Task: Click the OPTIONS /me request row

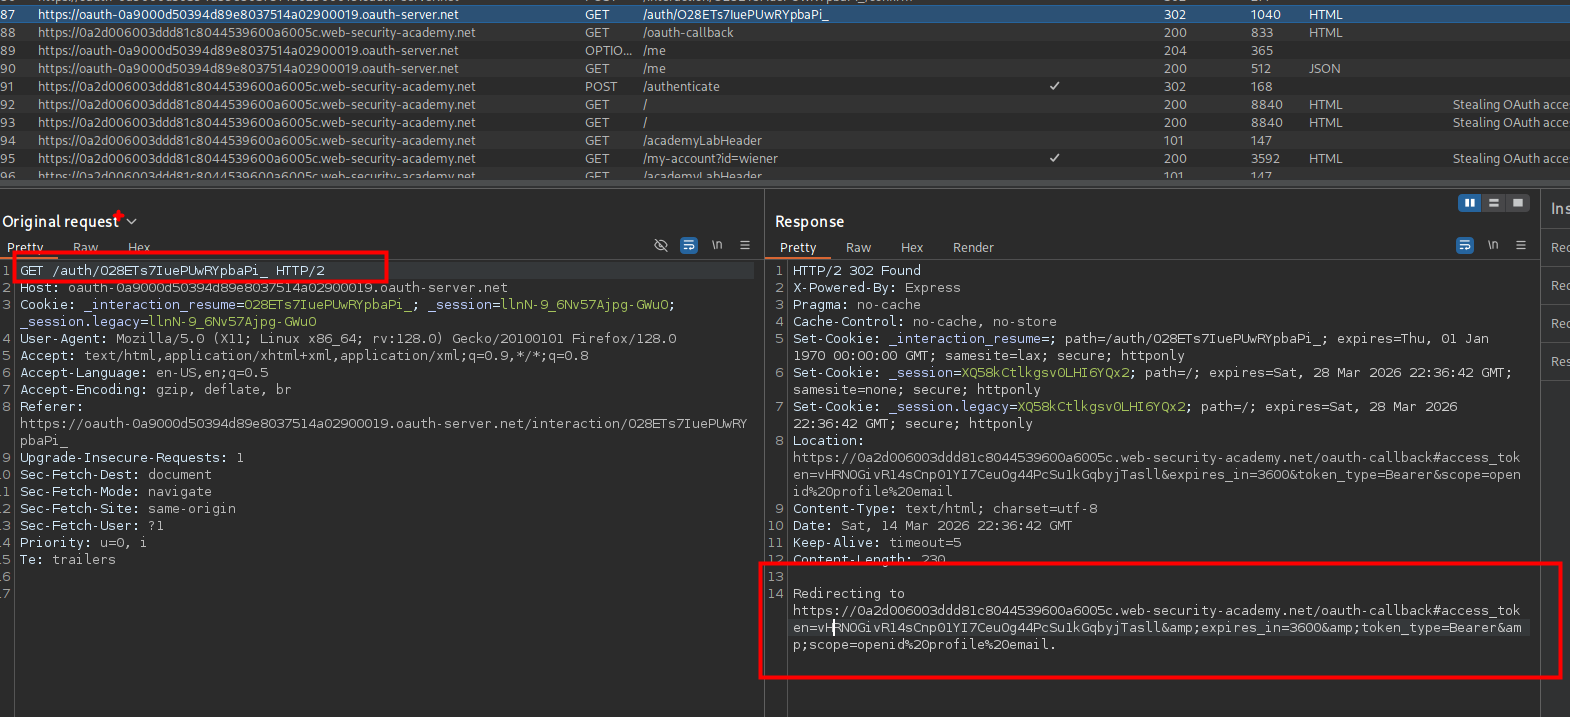Action: click(x=654, y=51)
